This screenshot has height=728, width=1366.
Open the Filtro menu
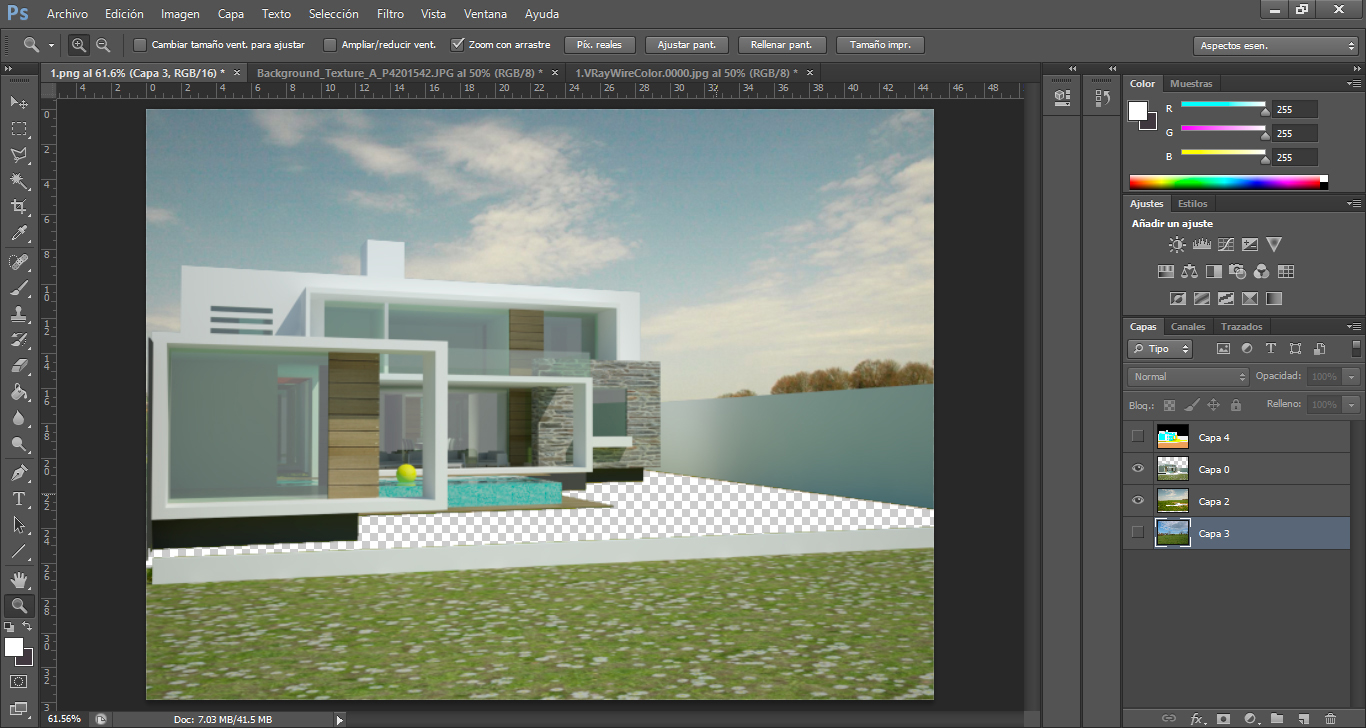click(x=390, y=13)
